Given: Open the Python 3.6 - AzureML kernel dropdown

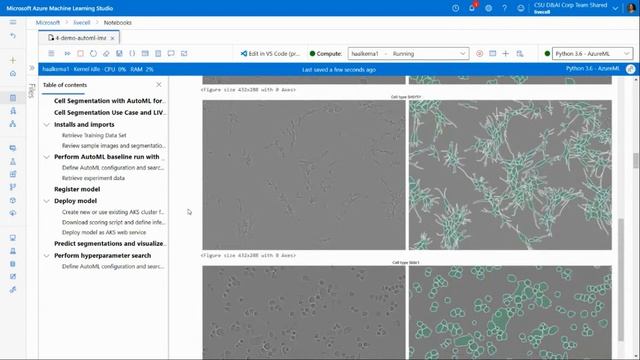Looking at the screenshot, I should tap(592, 53).
